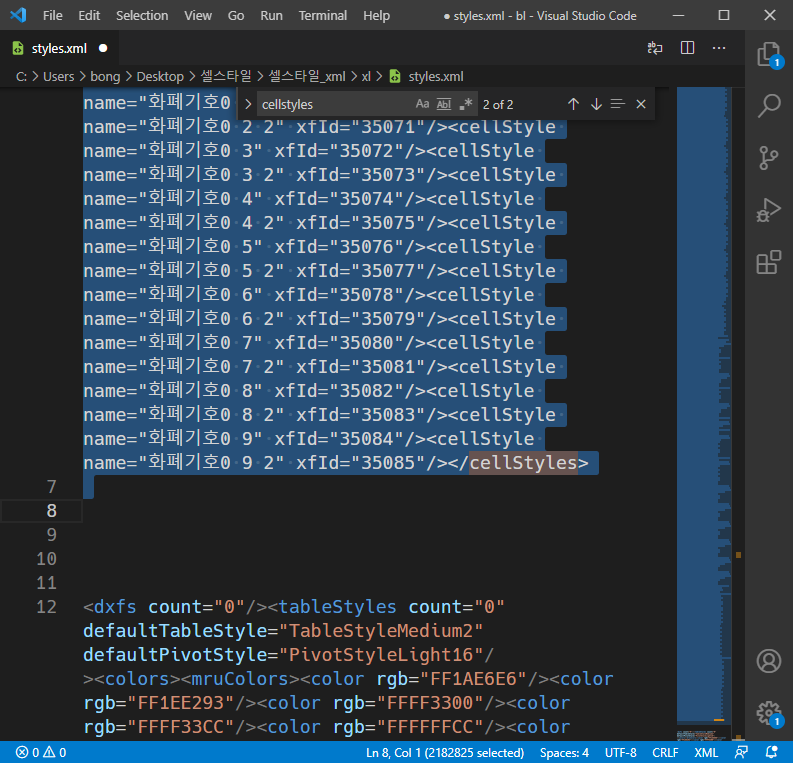Open the Explorer view in activity bar
The height and width of the screenshot is (763, 793).
tap(769, 54)
